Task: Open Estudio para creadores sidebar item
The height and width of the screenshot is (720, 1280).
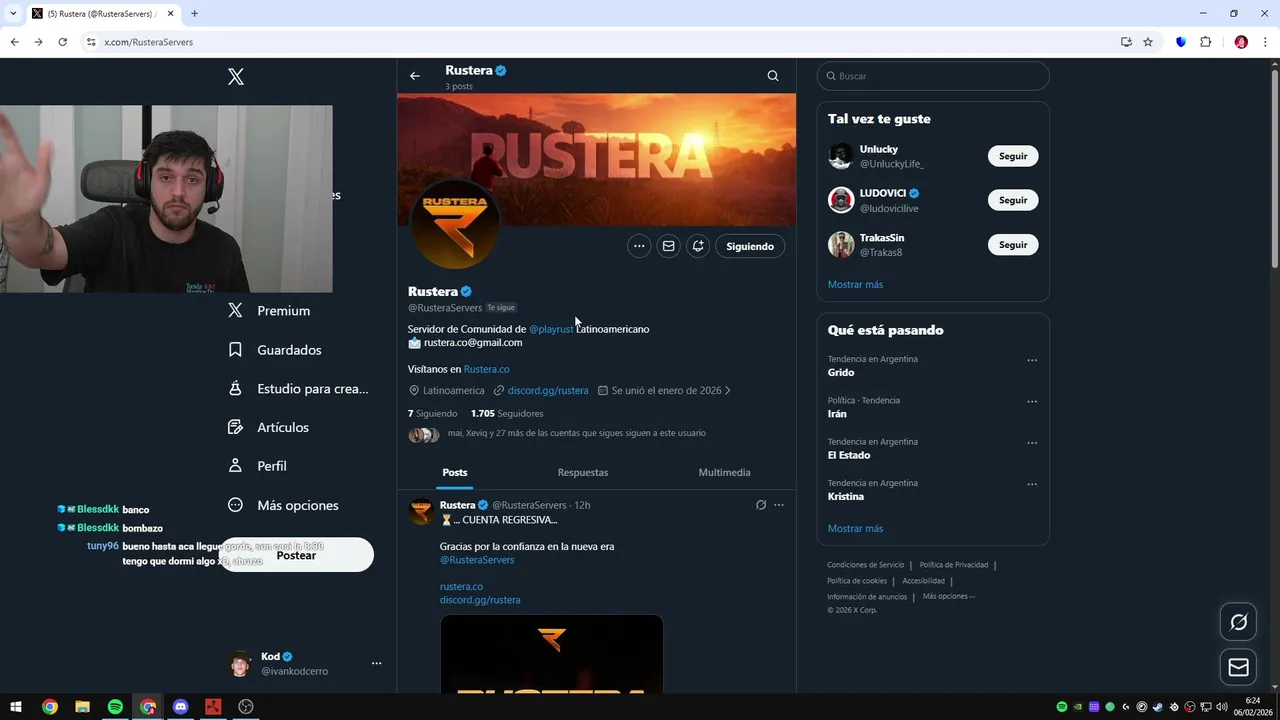Action: tap(298, 389)
